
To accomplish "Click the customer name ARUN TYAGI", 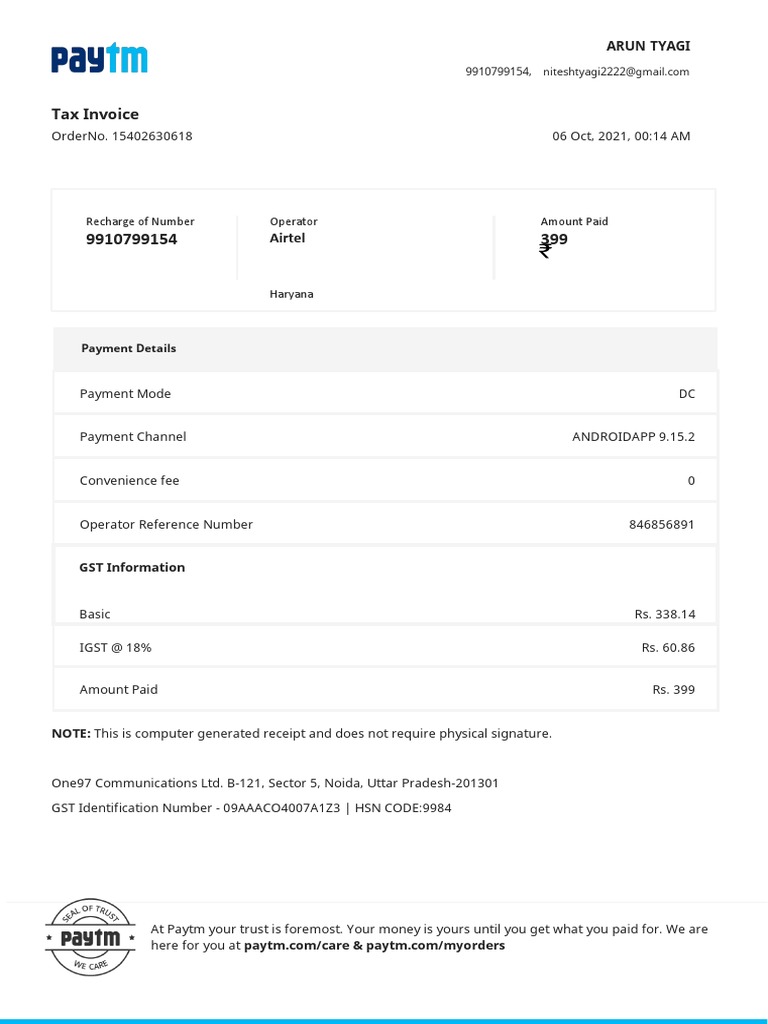I will pos(648,46).
